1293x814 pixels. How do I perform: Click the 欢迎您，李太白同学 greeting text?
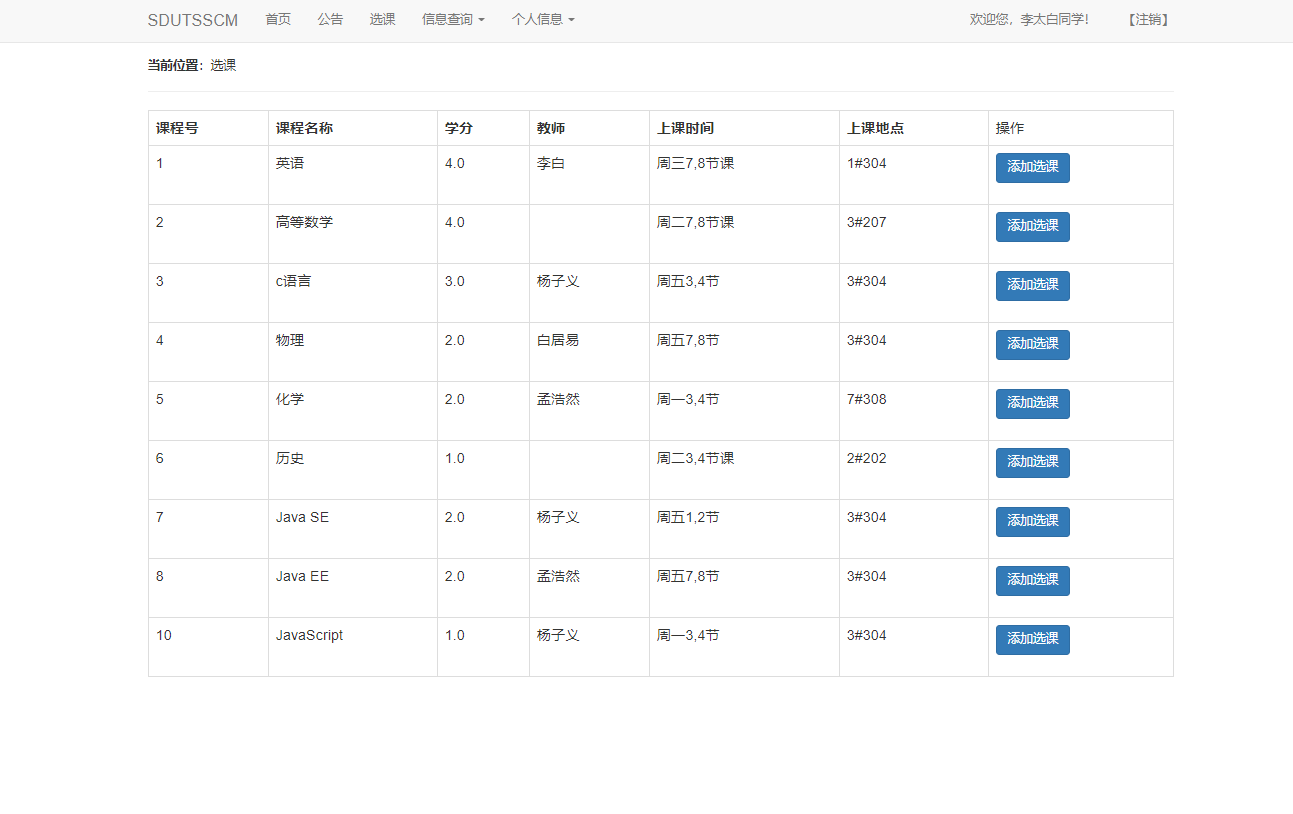[x=1031, y=19]
